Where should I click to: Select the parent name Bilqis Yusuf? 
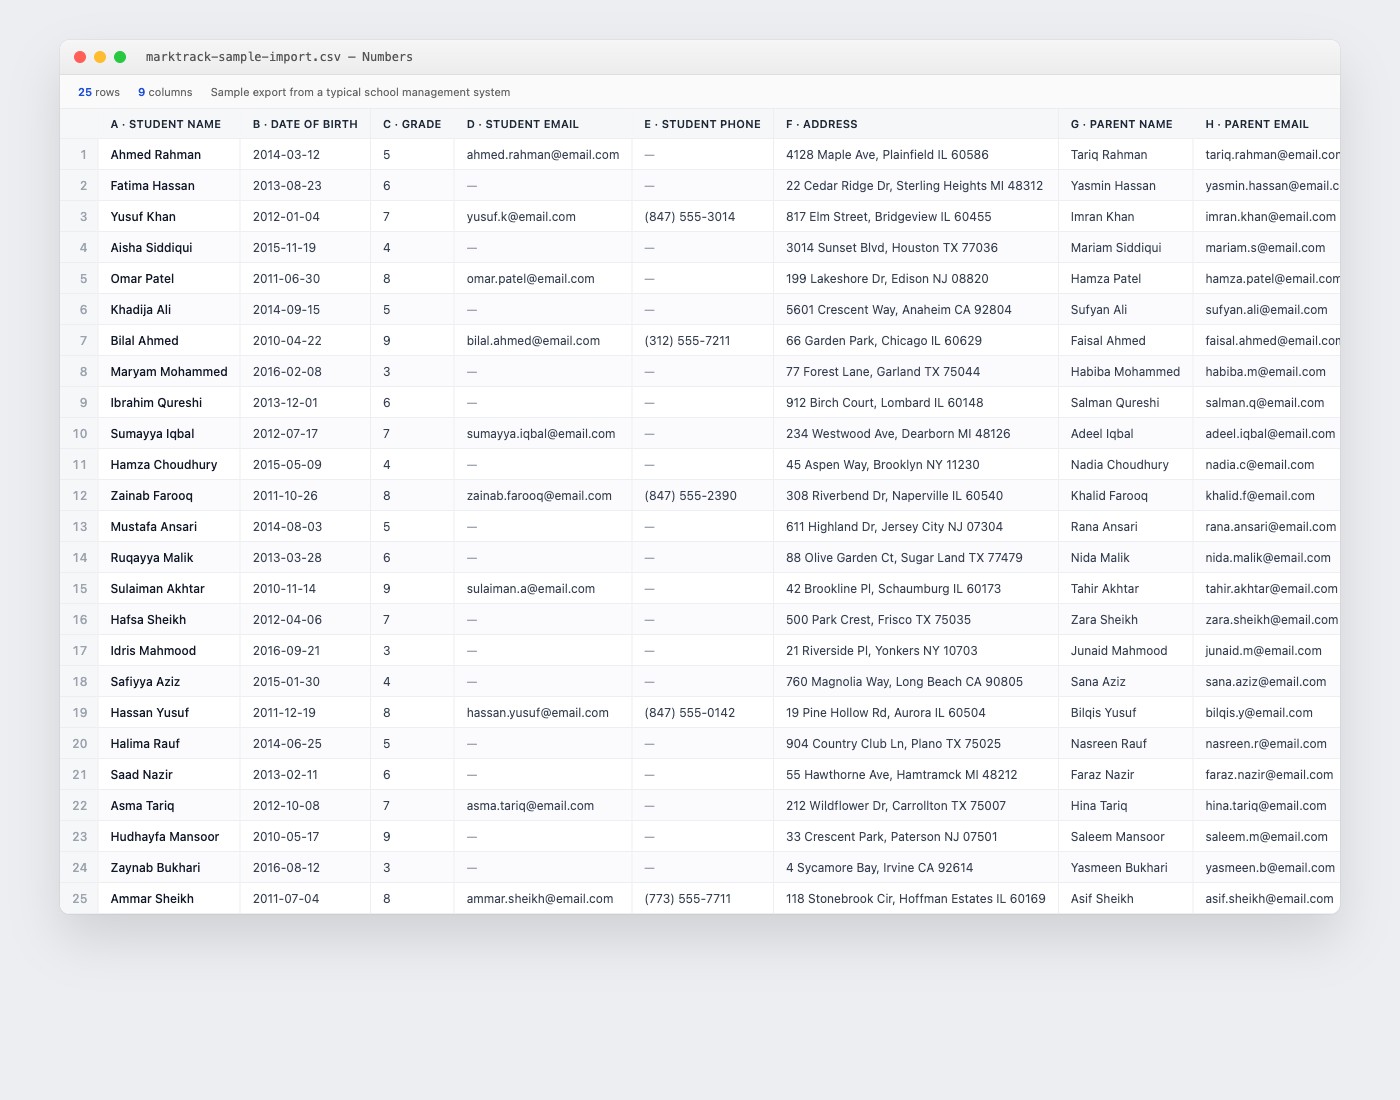(1126, 713)
